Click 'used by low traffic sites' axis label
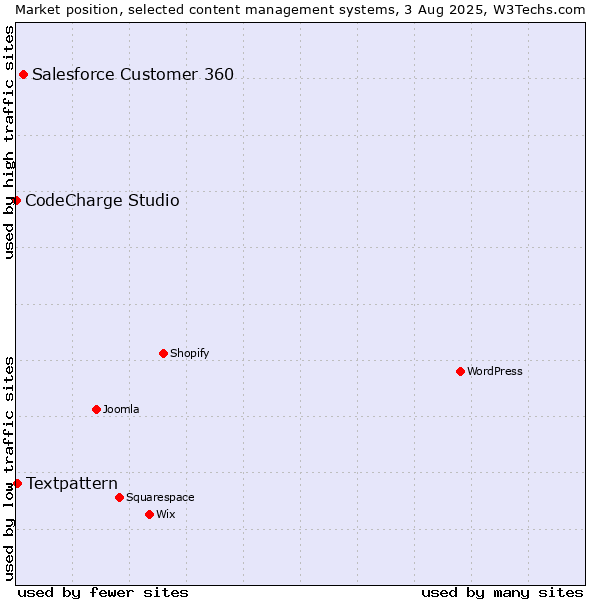 click(9, 470)
